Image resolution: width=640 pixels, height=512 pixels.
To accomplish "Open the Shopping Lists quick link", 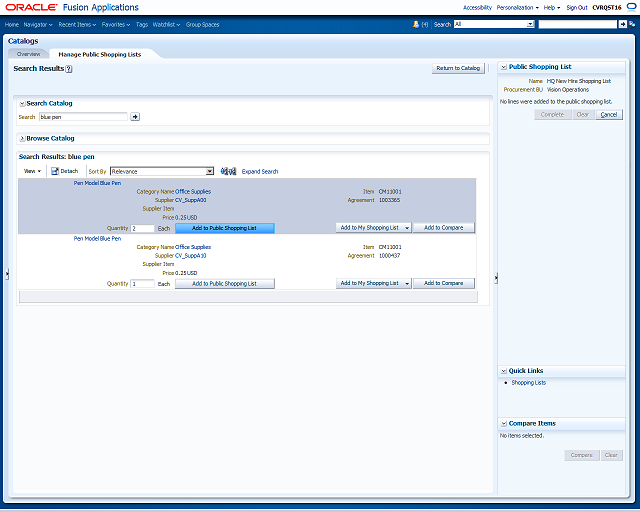I will (x=529, y=383).
